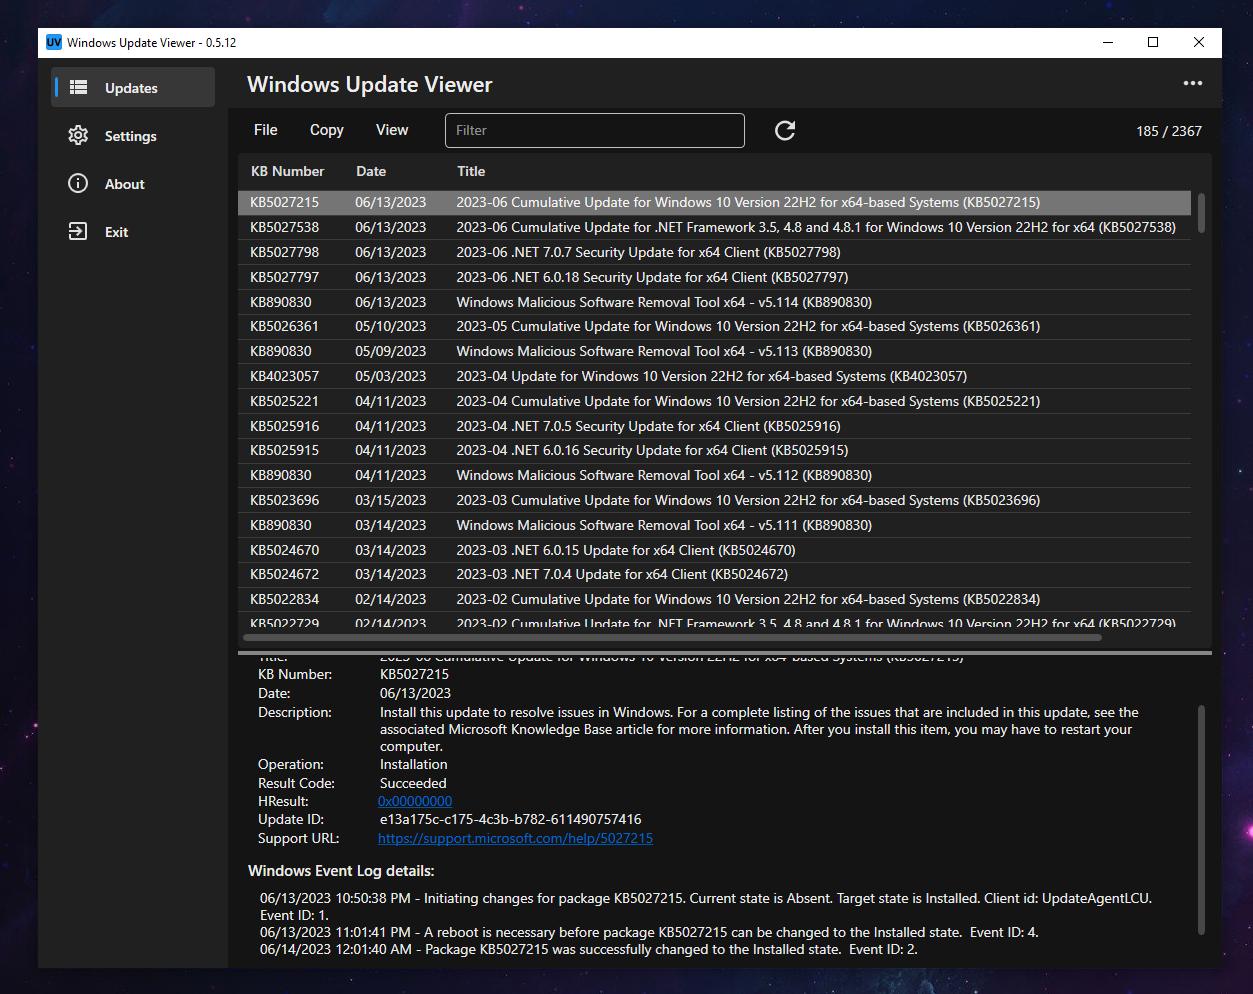Select Malicious Software Removal Tool v5.113 row

point(714,351)
